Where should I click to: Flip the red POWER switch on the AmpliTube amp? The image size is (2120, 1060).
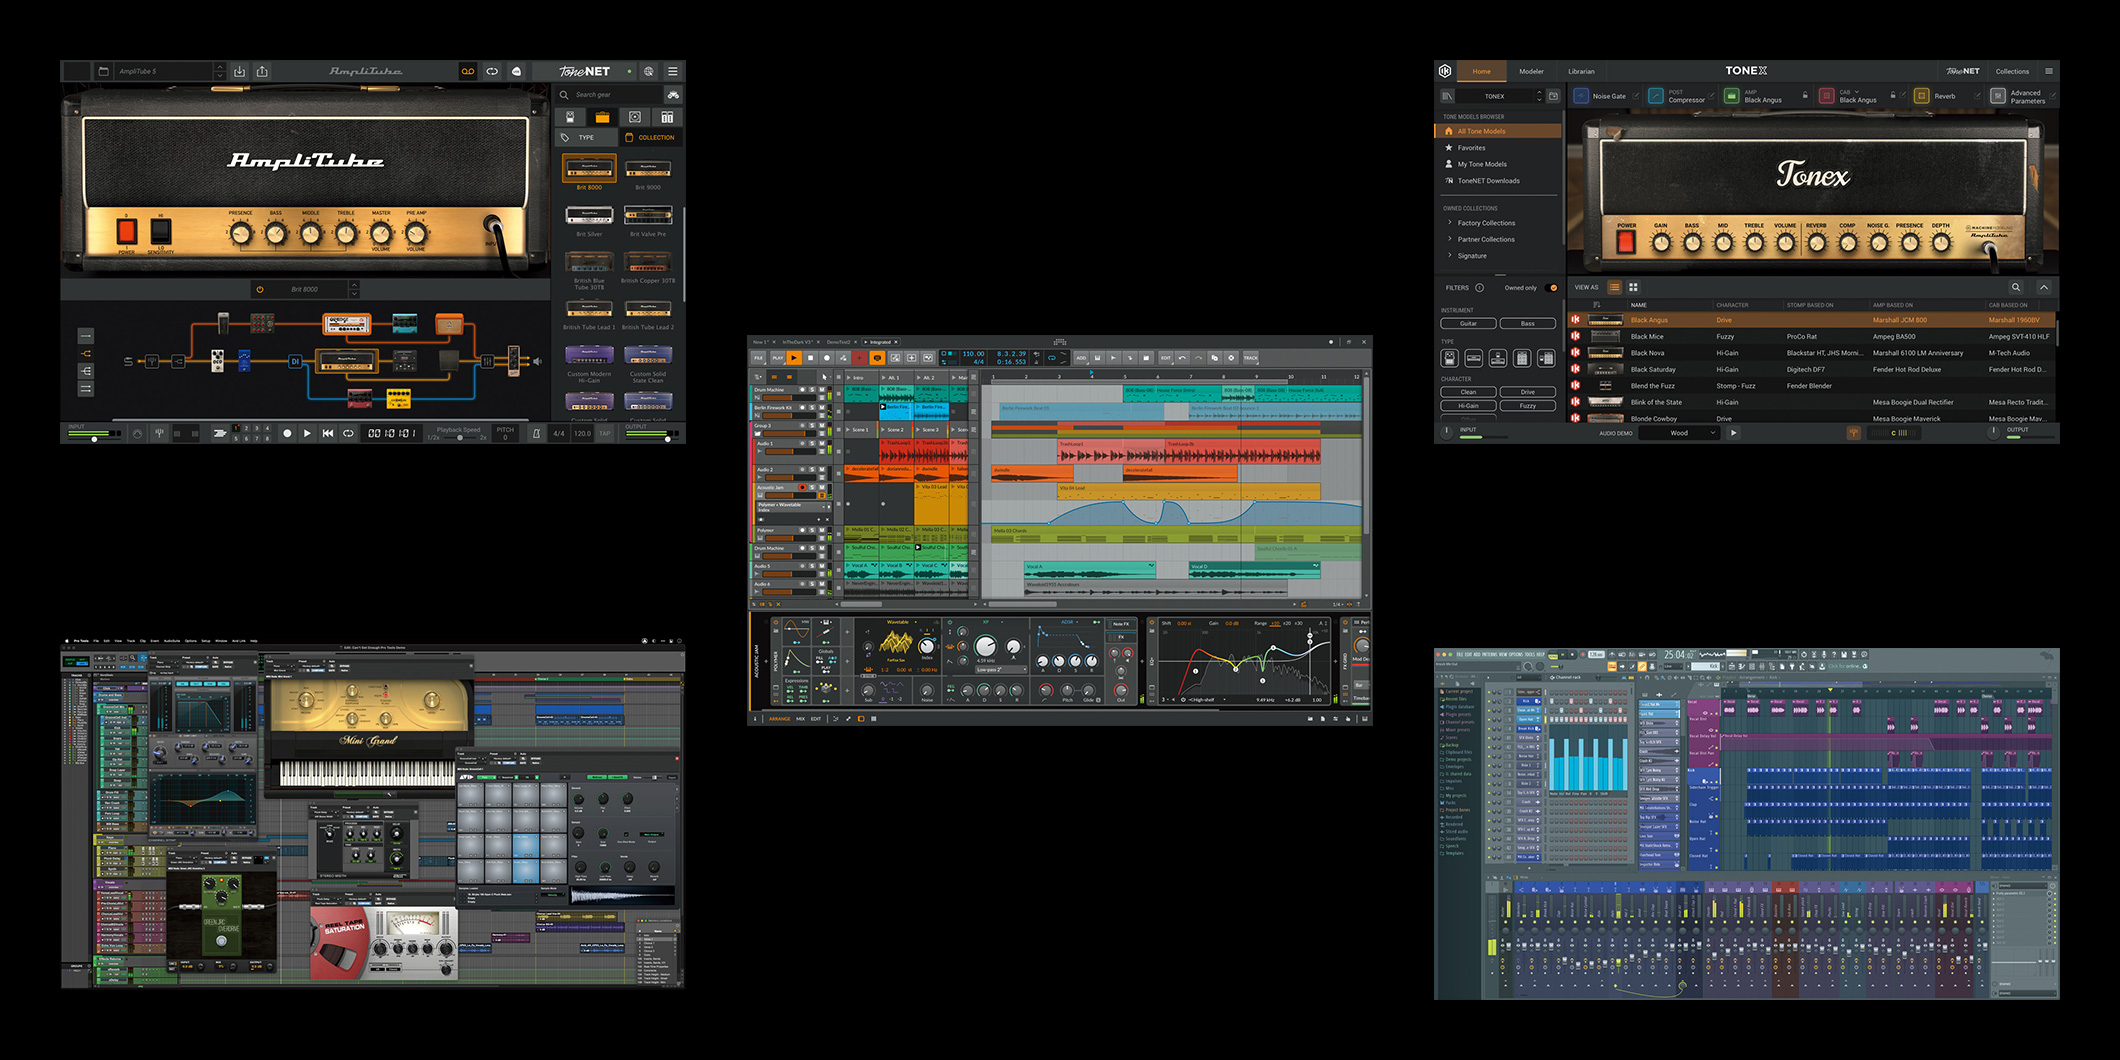(x=127, y=232)
